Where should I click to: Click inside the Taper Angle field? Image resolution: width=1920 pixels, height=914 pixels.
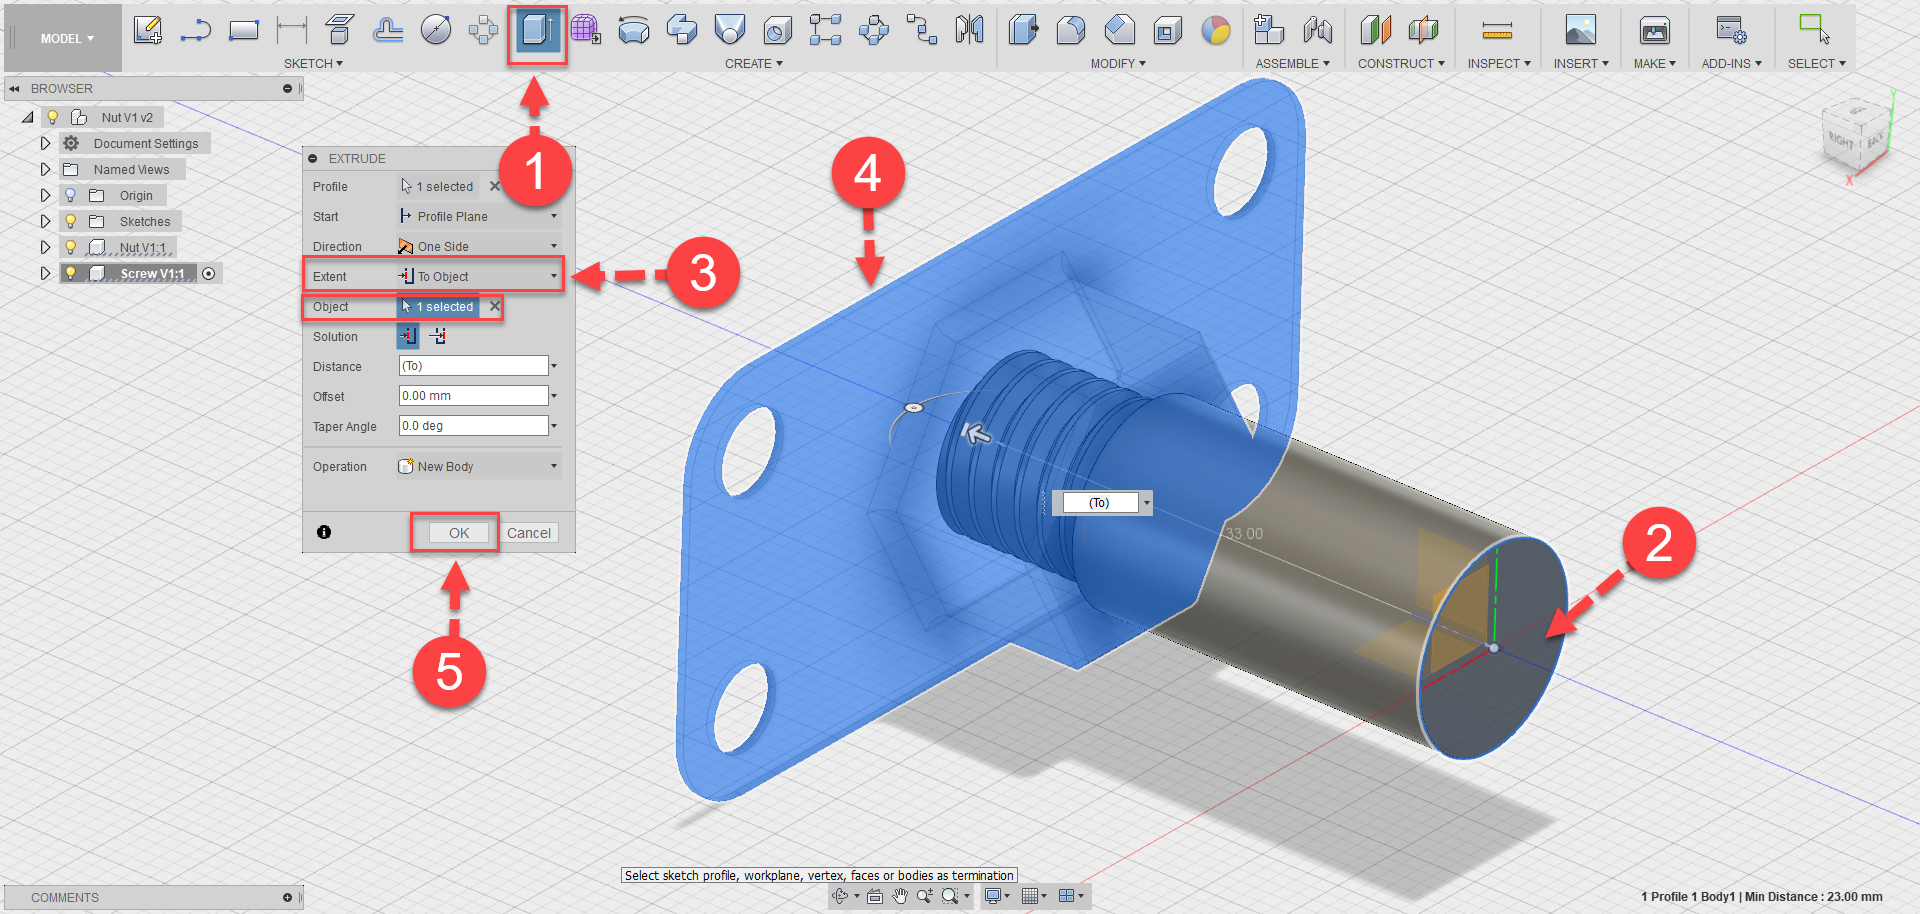pos(473,425)
